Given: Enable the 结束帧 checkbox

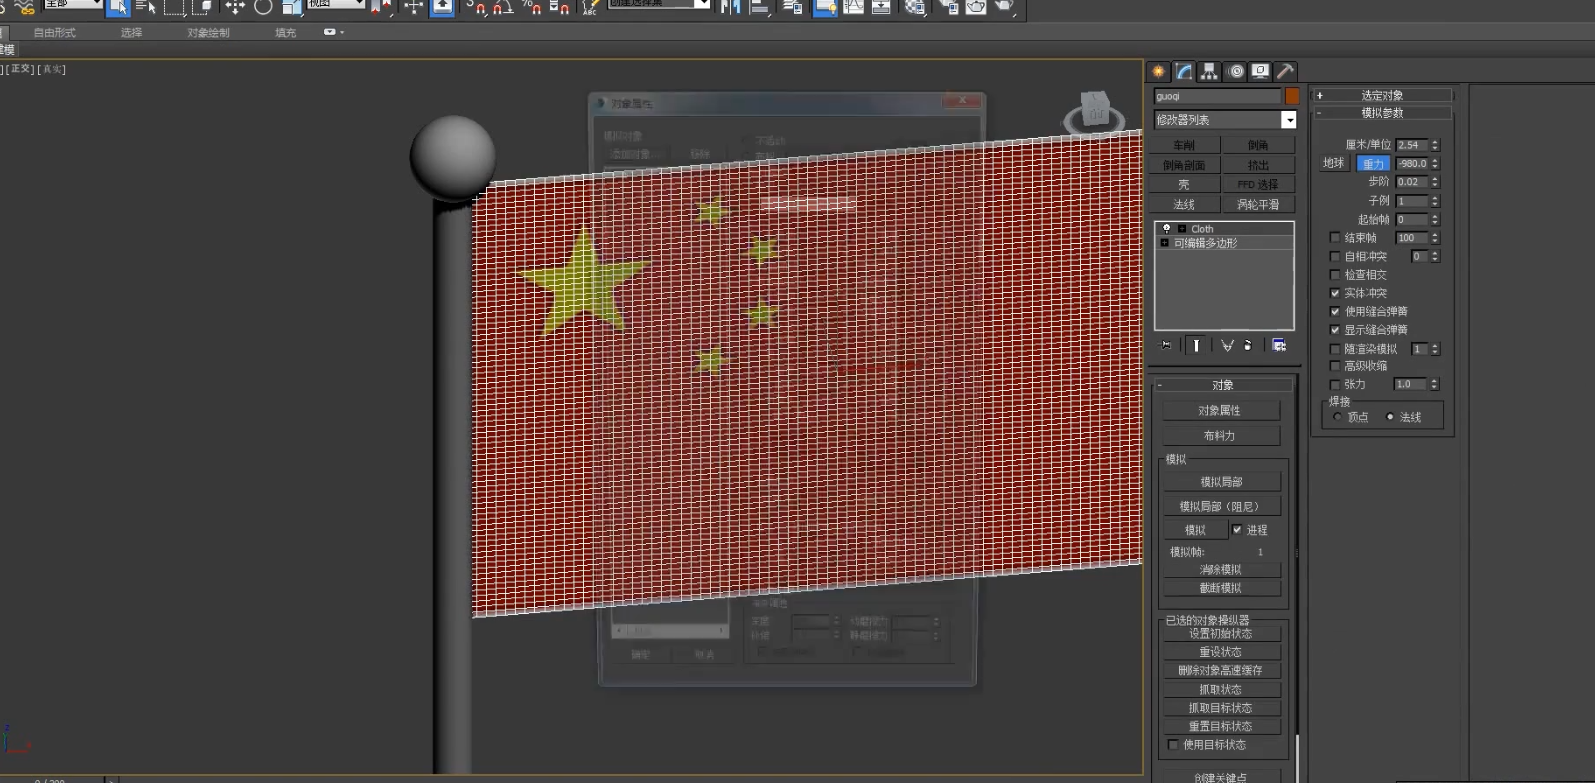Looking at the screenshot, I should point(1335,238).
